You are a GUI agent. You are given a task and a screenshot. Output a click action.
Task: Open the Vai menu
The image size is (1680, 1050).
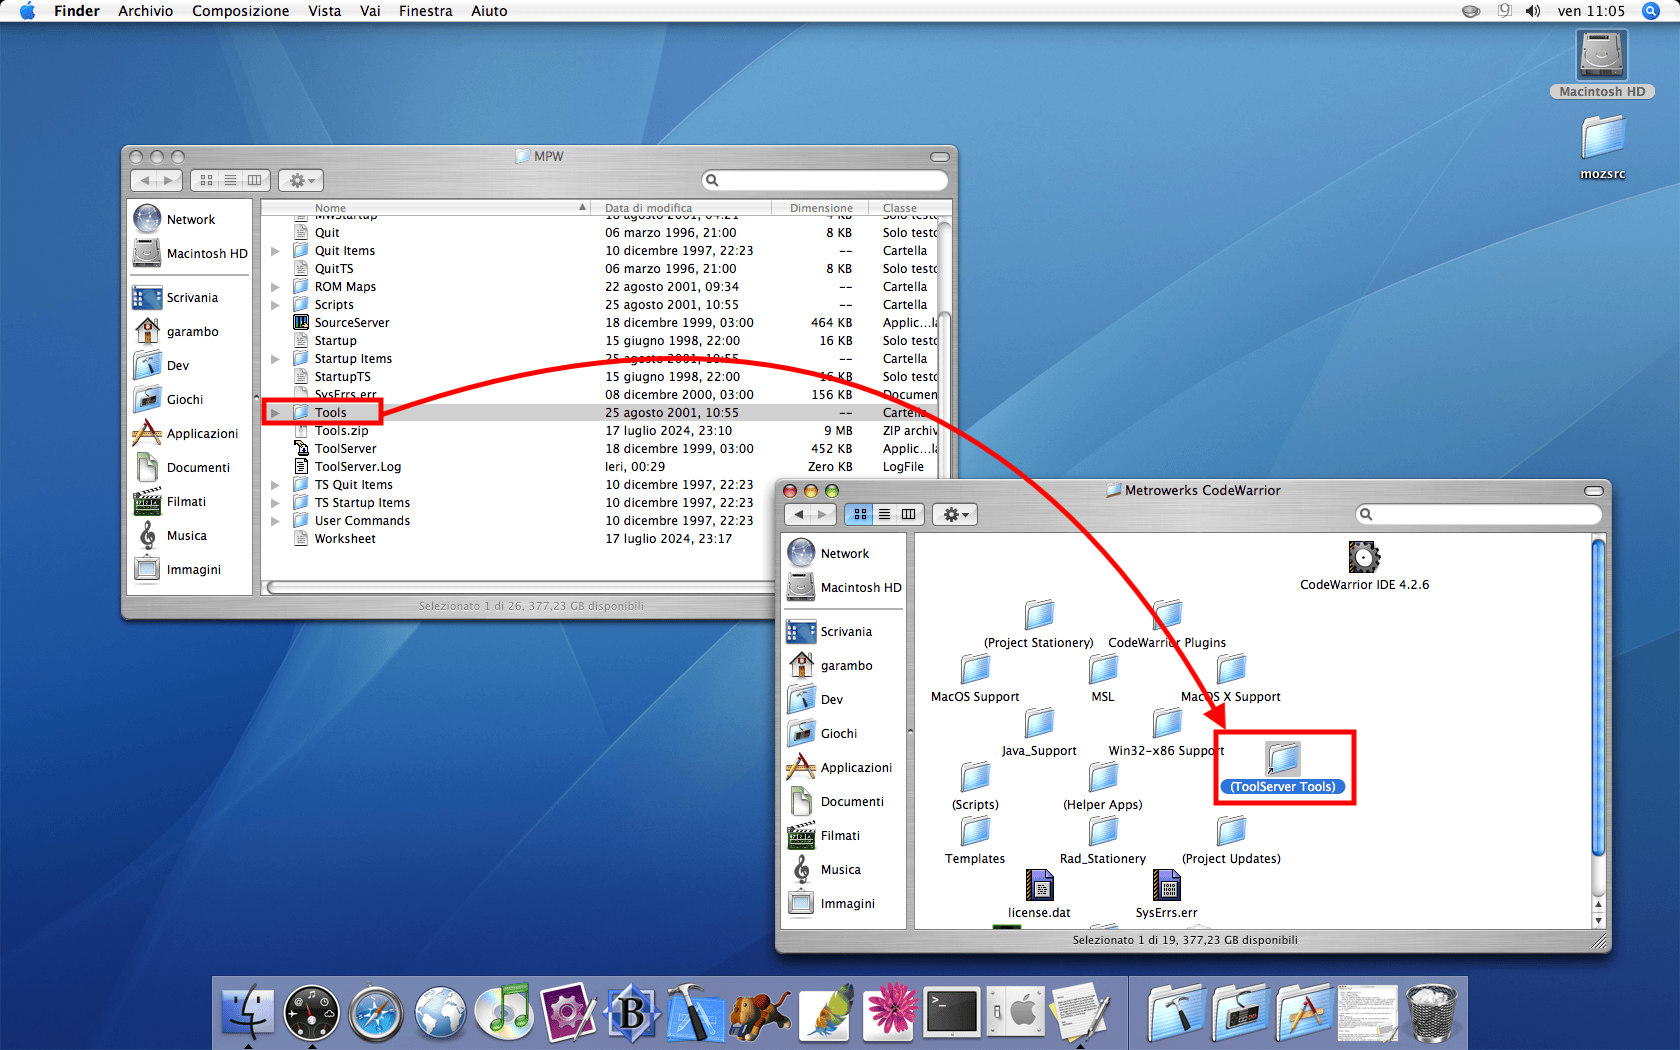pyautogui.click(x=370, y=11)
